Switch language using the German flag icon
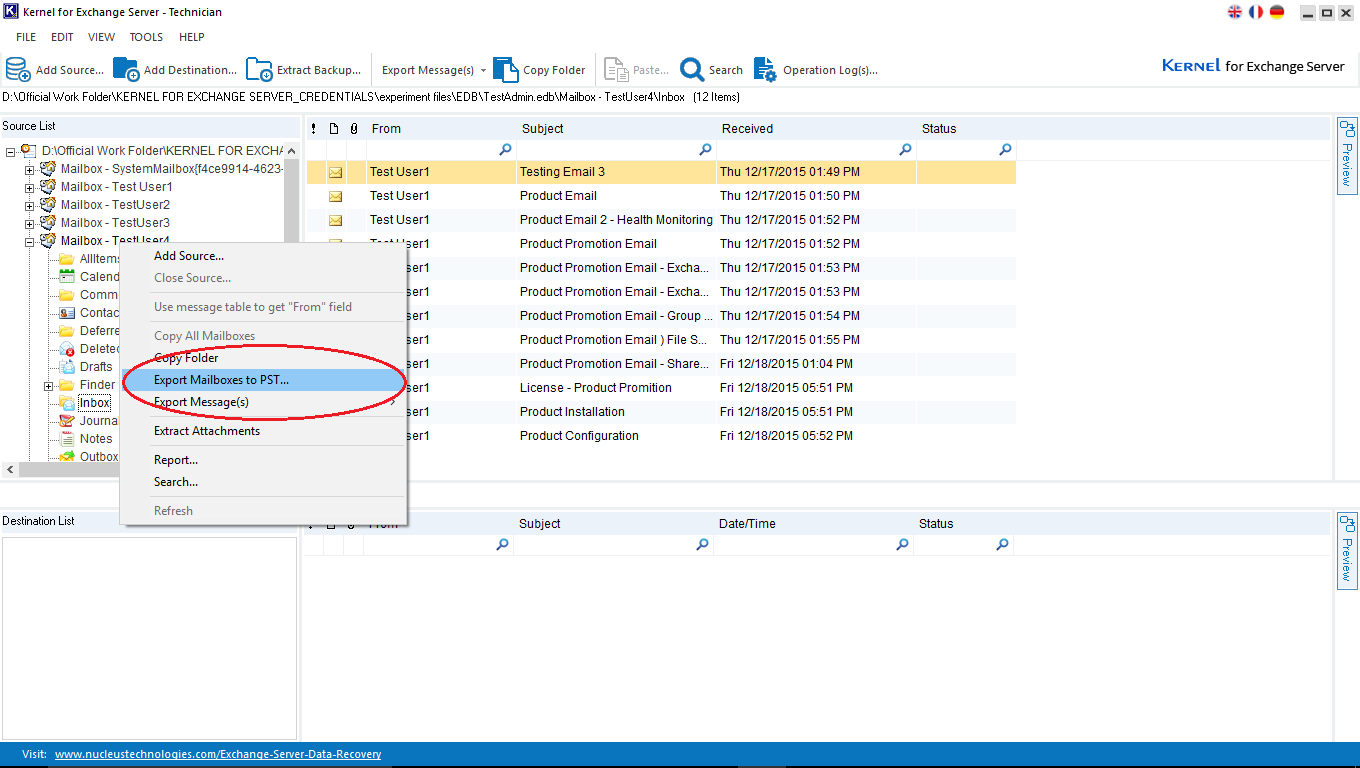Screen dimensions: 1360x768 click(x=1277, y=12)
